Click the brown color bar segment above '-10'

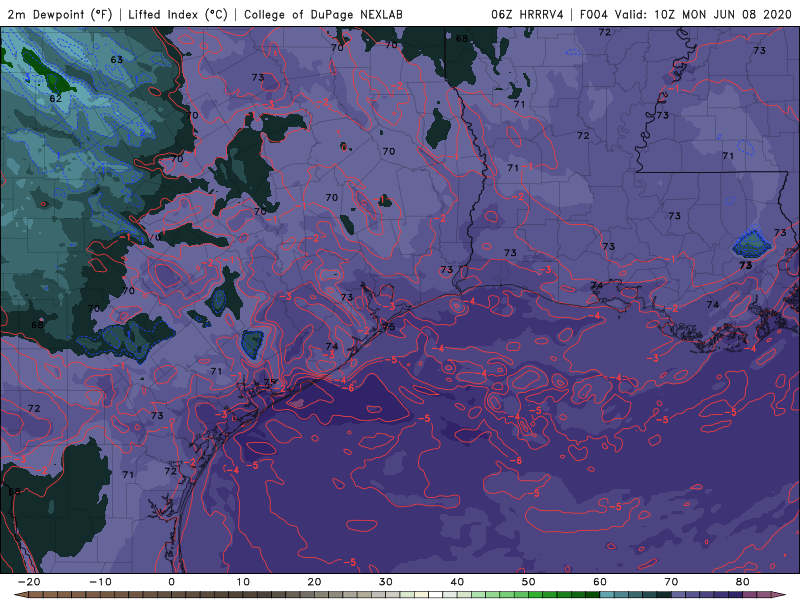(x=107, y=595)
